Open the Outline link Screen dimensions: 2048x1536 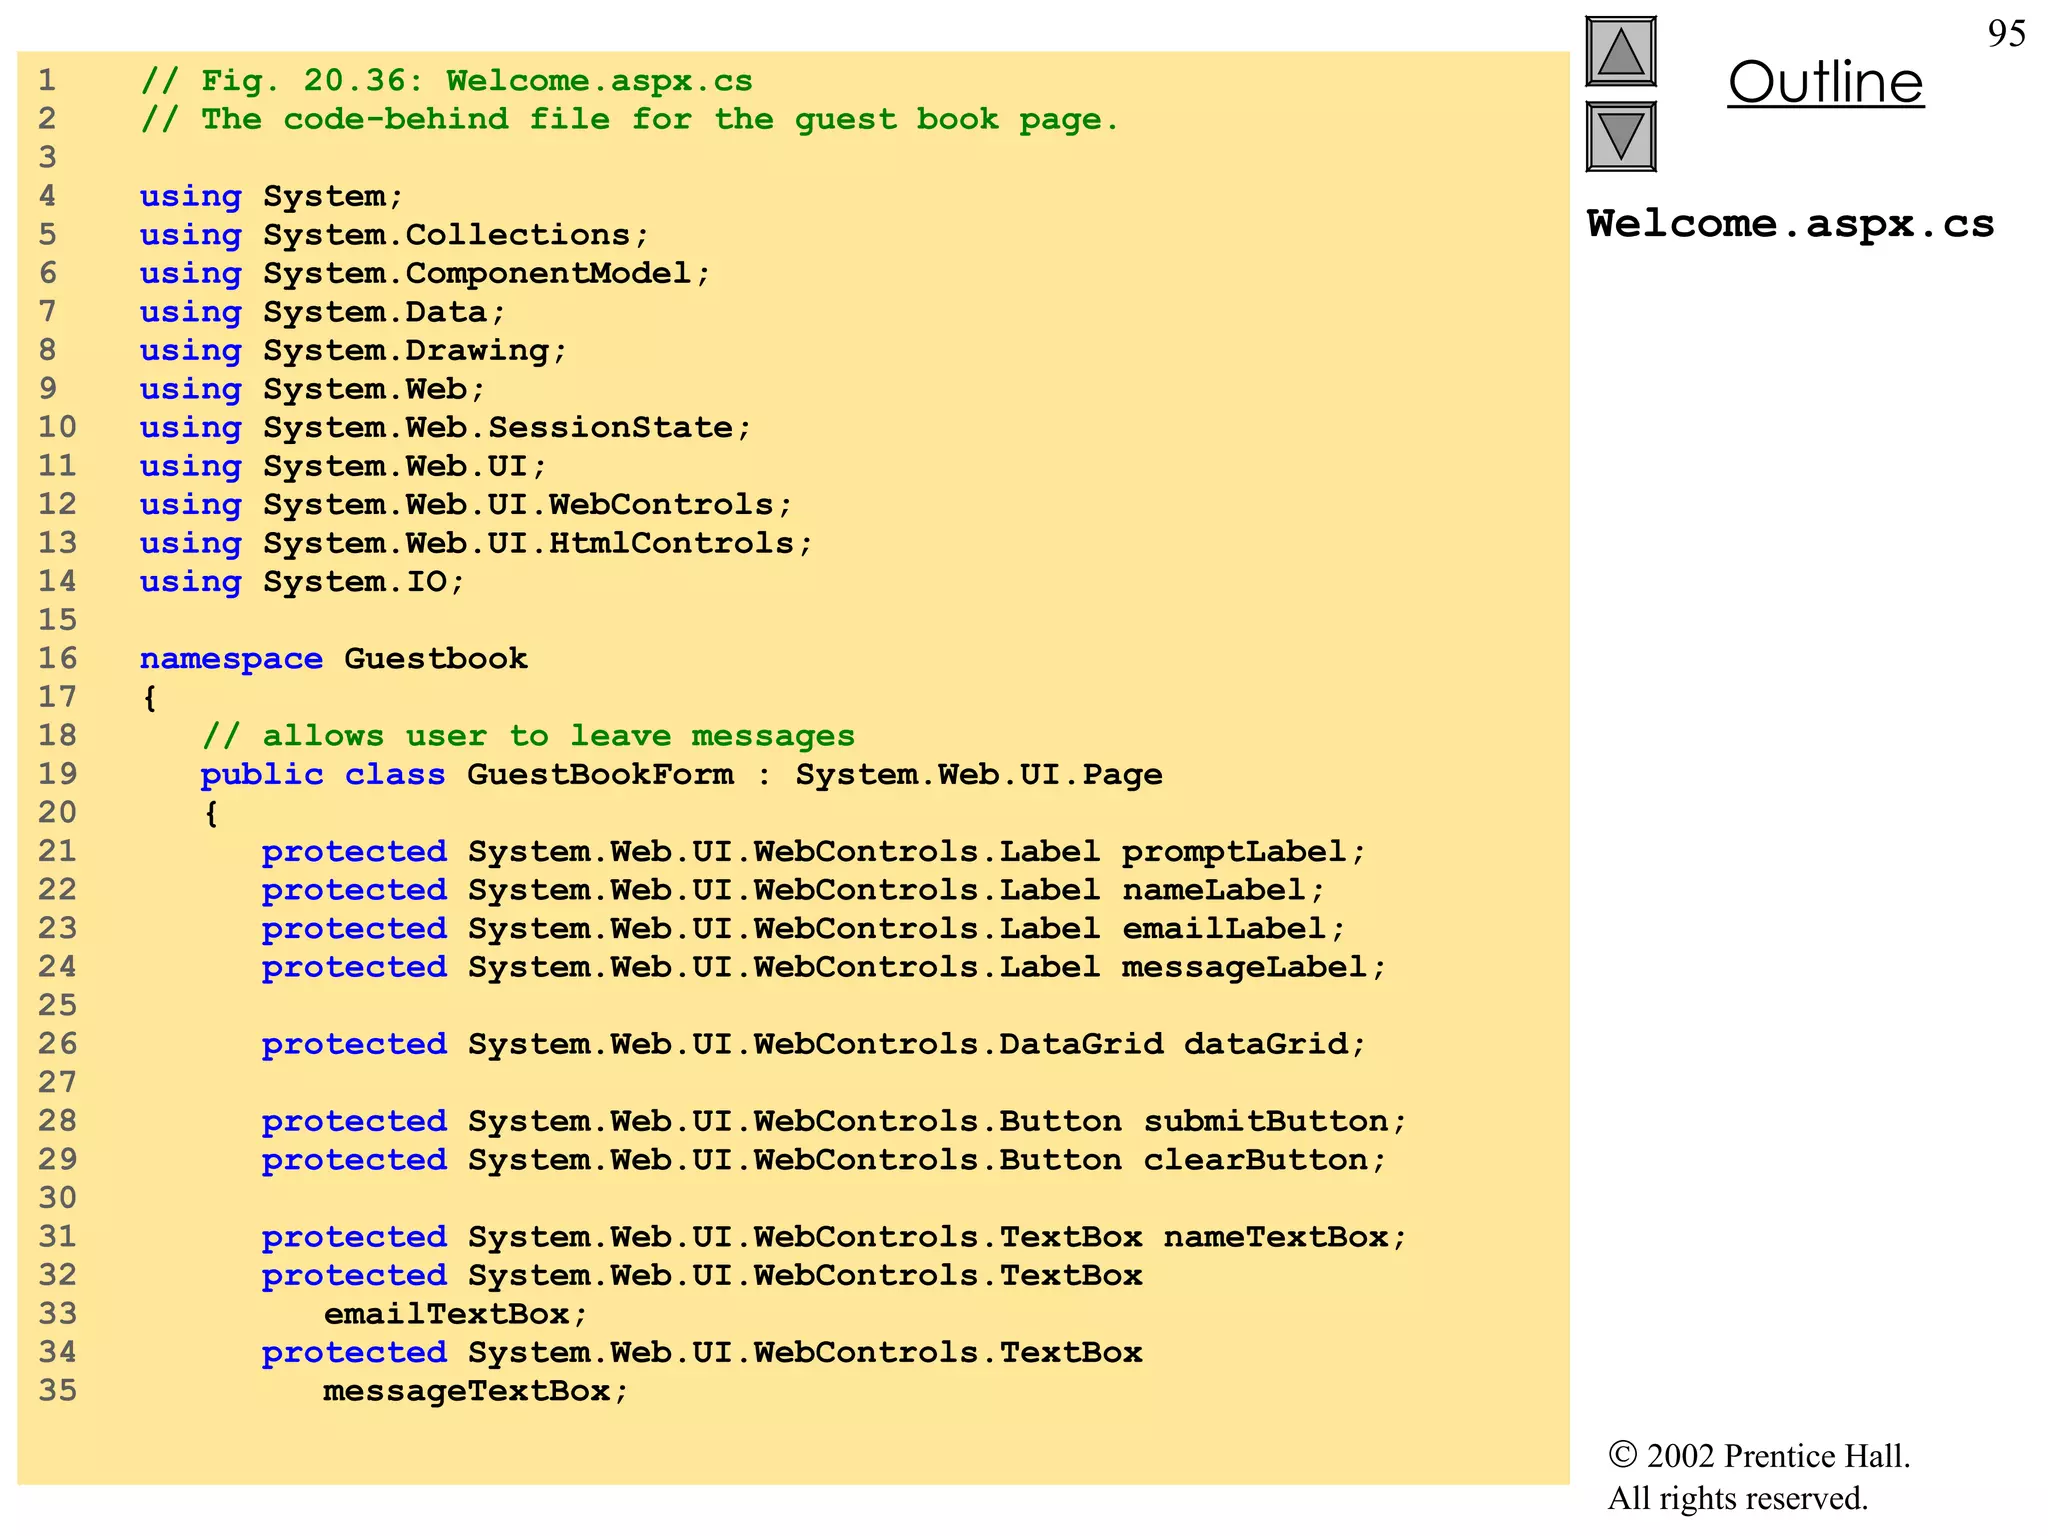pyautogui.click(x=1825, y=82)
